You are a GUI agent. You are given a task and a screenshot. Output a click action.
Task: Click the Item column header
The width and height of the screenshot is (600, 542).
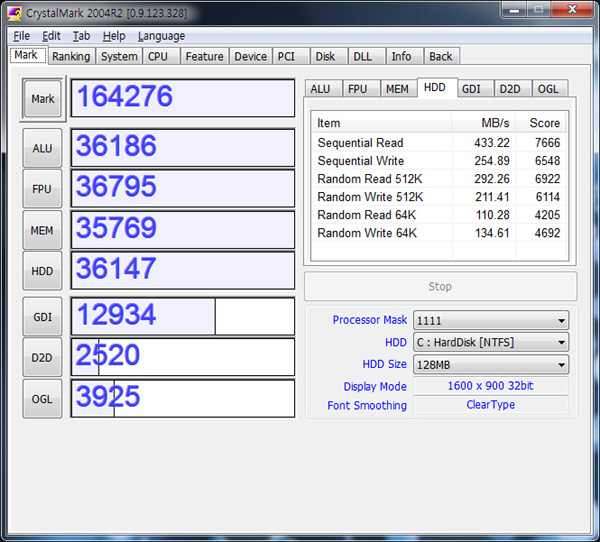coord(382,123)
